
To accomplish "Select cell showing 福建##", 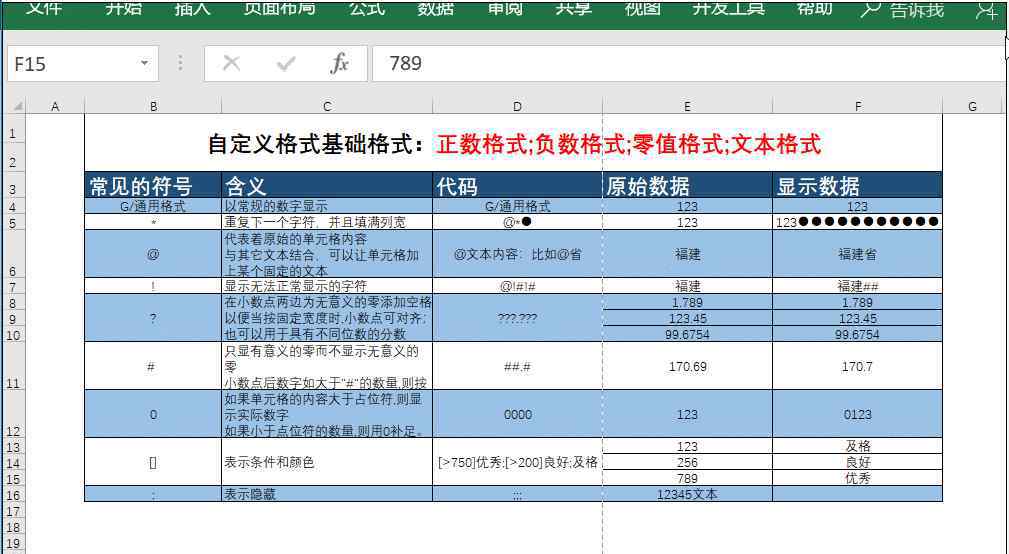I will click(x=858, y=286).
